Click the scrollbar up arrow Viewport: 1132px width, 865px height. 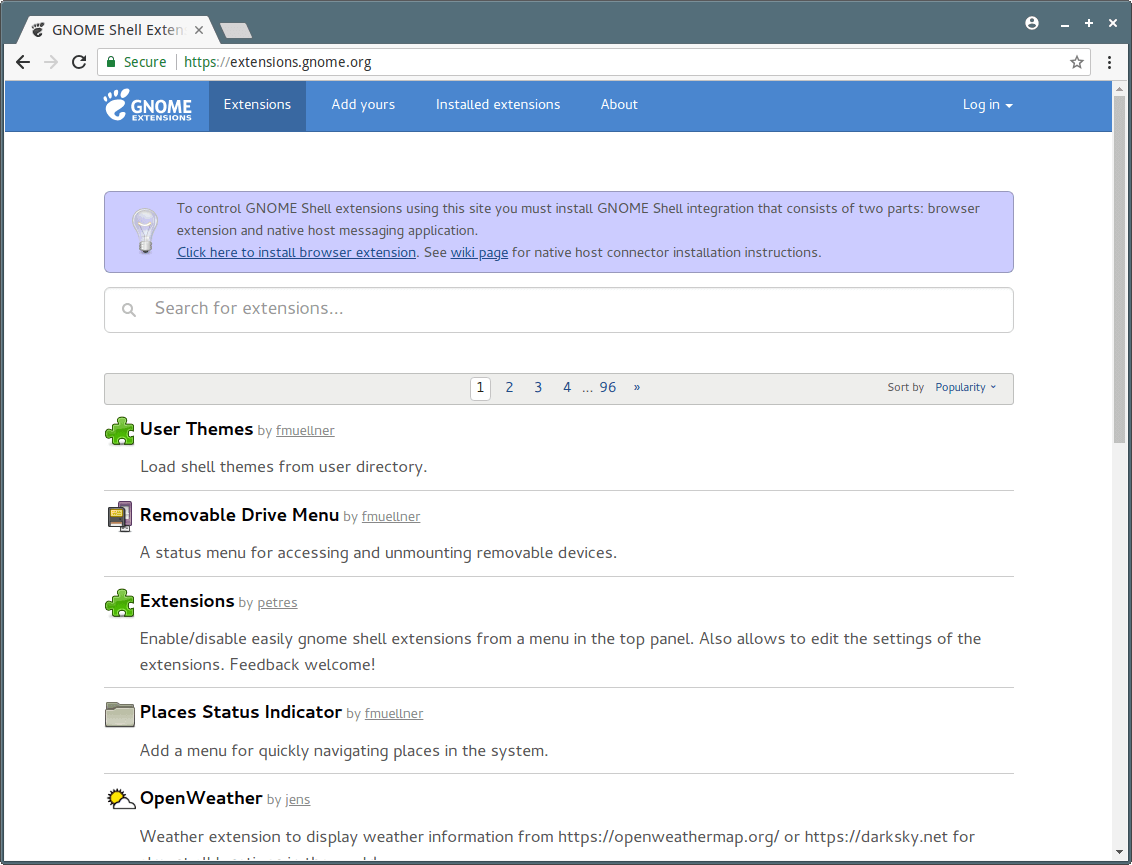(1119, 88)
